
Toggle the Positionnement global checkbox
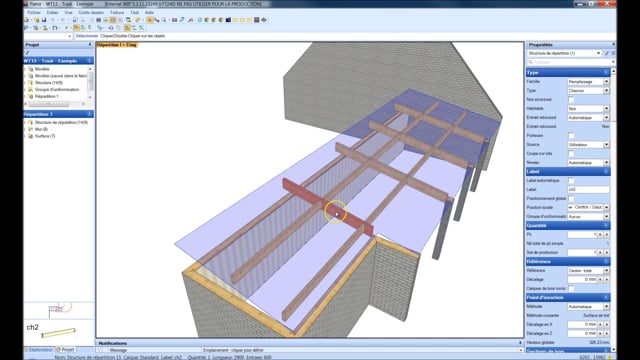tap(571, 198)
